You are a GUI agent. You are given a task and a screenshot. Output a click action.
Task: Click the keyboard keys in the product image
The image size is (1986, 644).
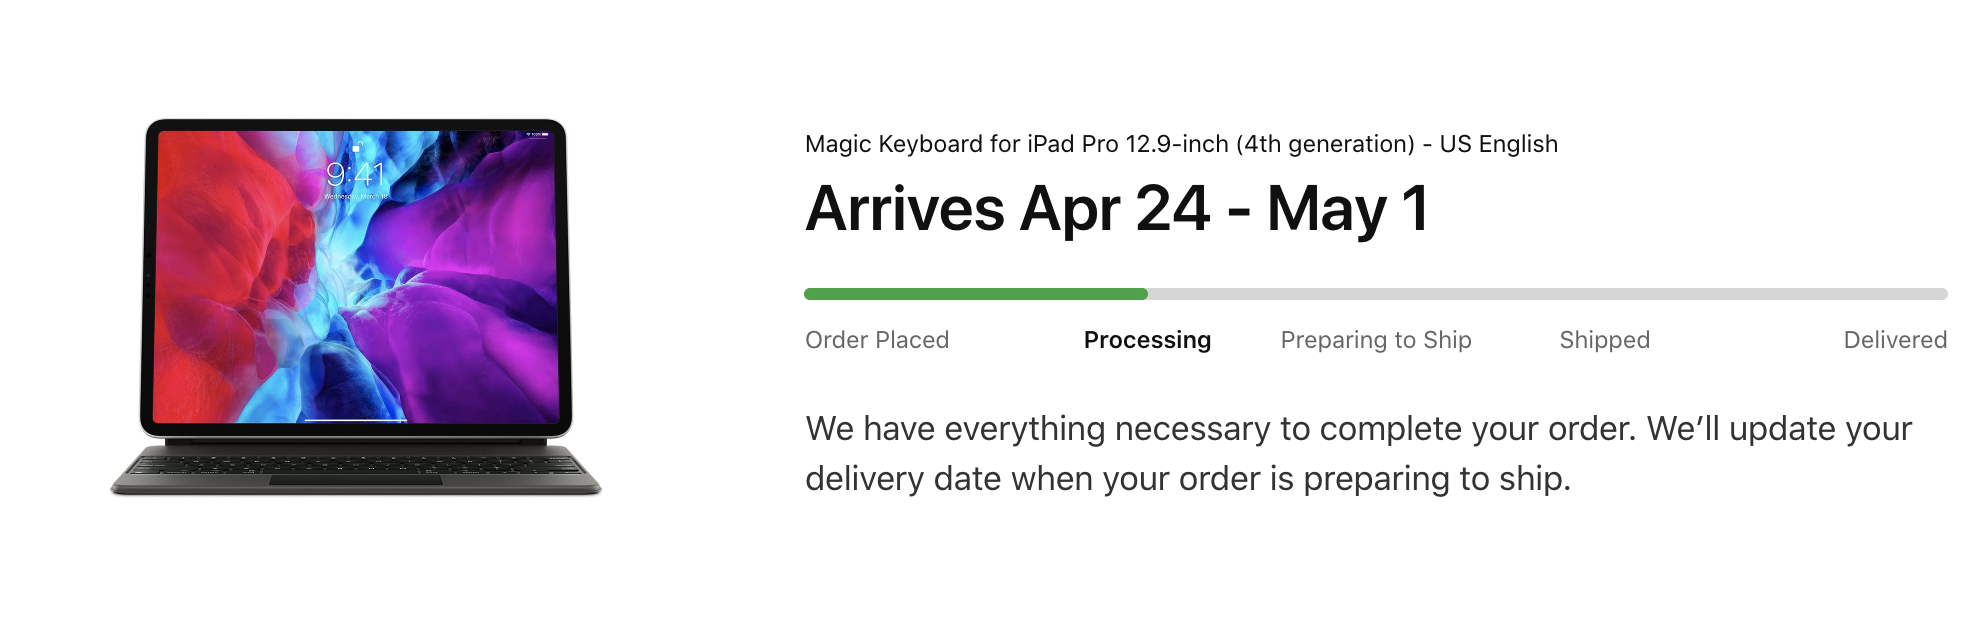[355, 464]
